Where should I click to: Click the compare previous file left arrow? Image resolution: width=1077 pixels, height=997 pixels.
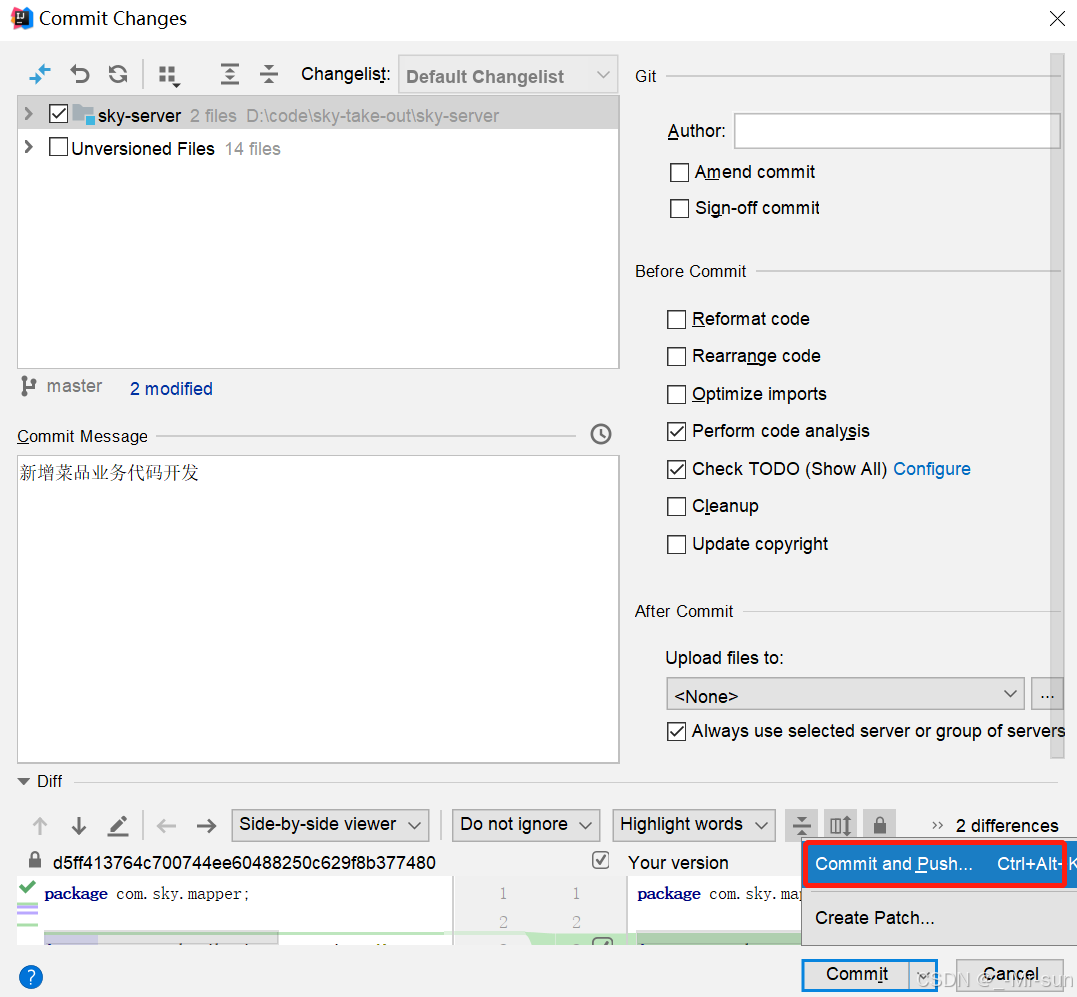166,825
